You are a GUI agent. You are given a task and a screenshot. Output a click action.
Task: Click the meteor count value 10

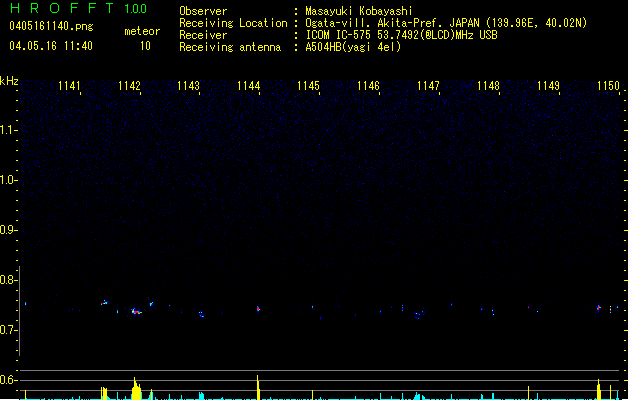pyautogui.click(x=145, y=46)
